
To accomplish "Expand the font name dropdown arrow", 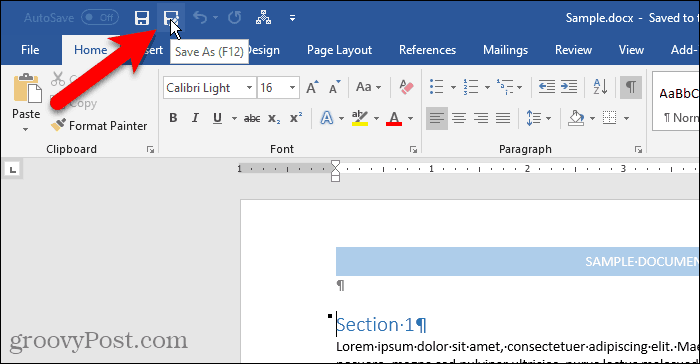I will click(250, 88).
